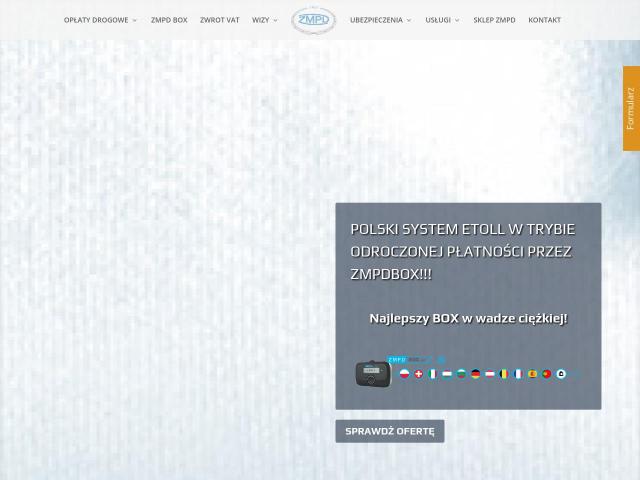Viewport: 640px width, 480px height.
Task: Open the Sklep ZMPD menu item
Action: pos(494,20)
